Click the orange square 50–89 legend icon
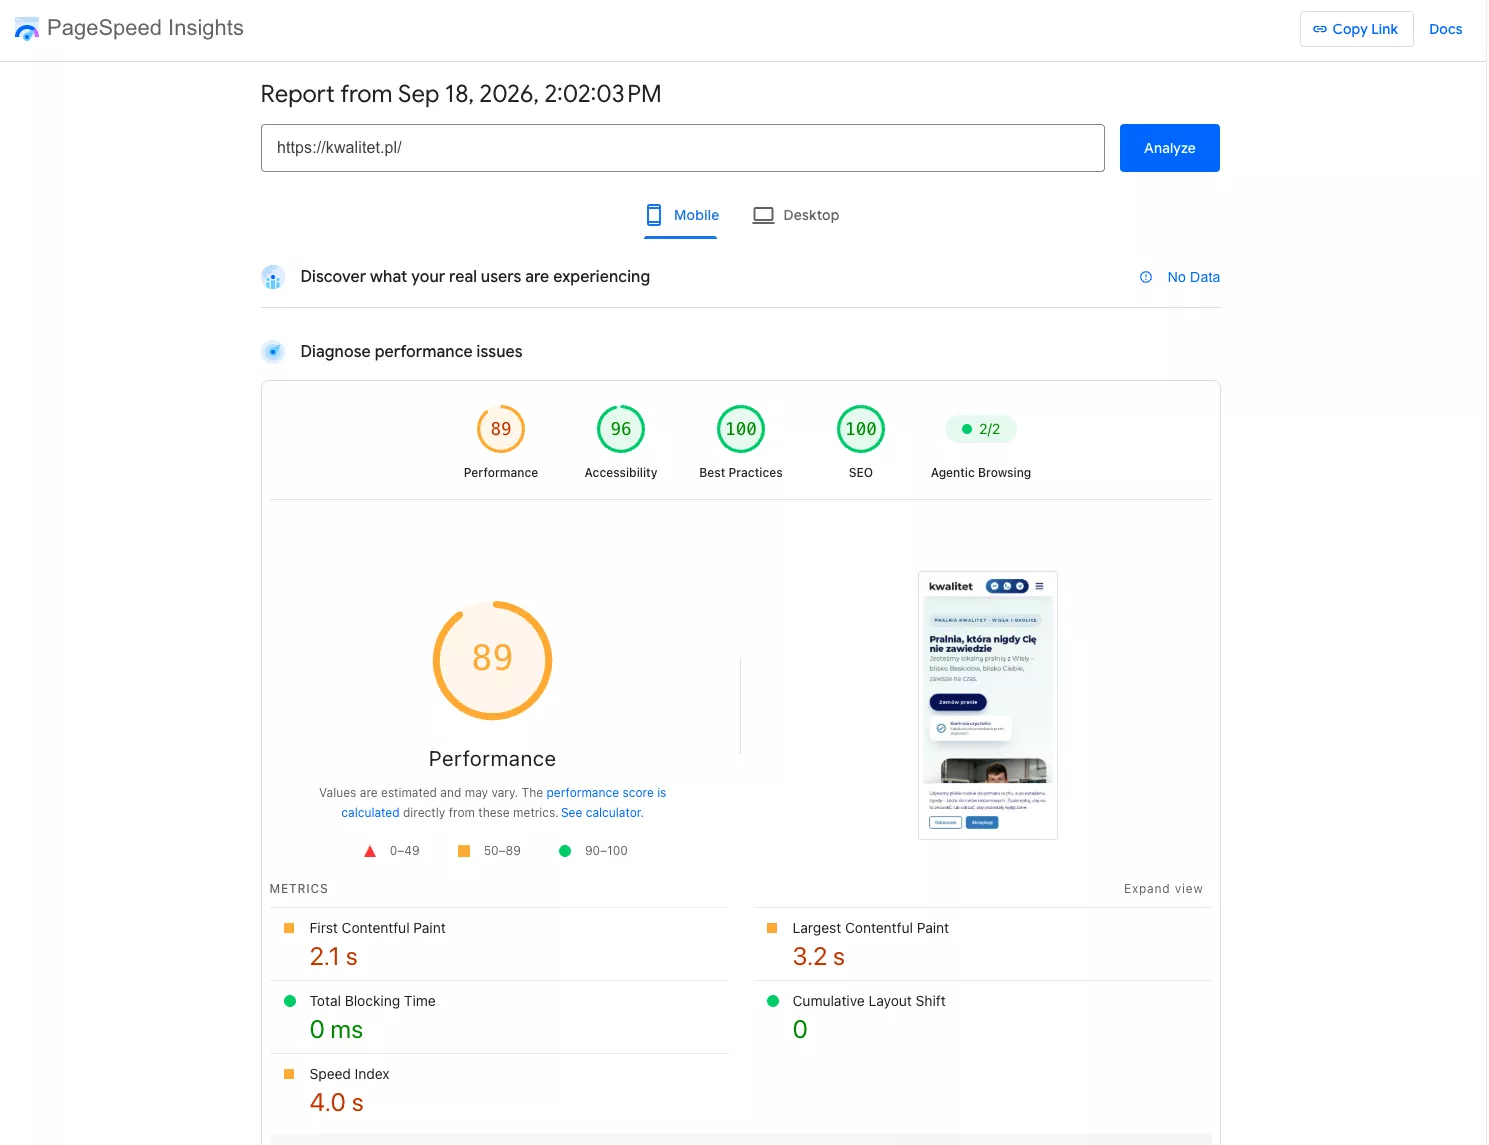 point(464,851)
